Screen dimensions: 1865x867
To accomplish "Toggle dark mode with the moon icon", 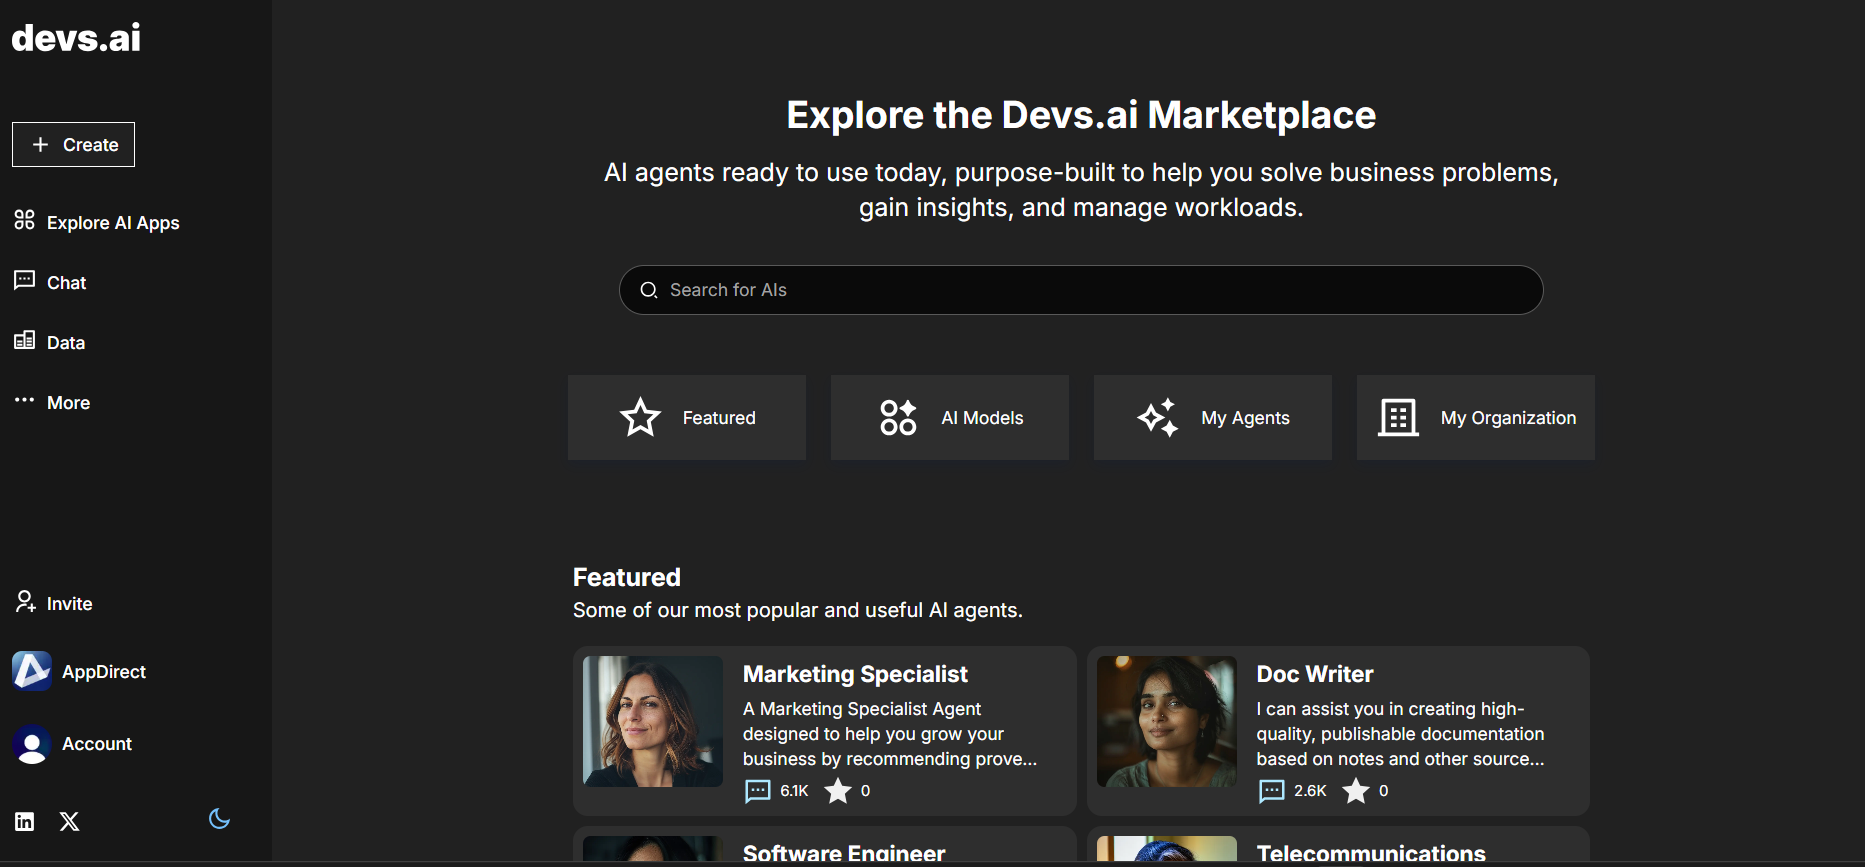I will click(219, 819).
